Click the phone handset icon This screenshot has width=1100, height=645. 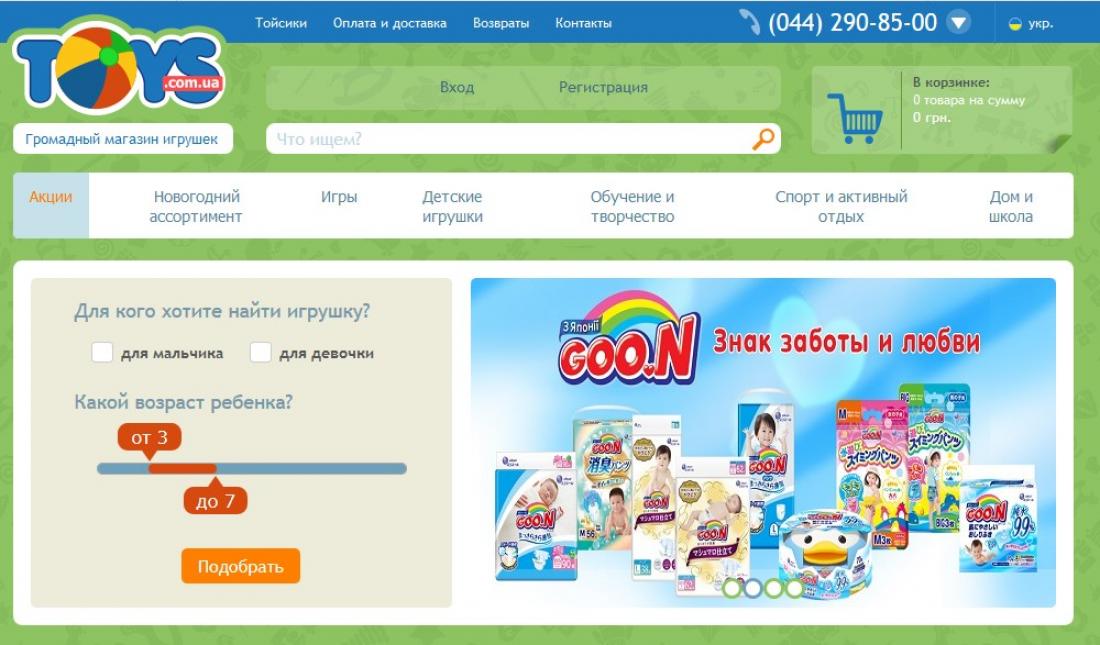click(x=750, y=22)
